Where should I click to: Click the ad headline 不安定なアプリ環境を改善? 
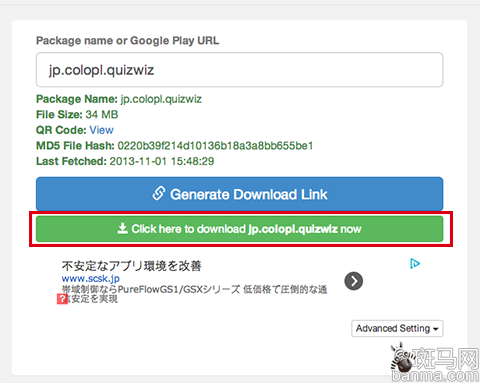pyautogui.click(x=131, y=266)
